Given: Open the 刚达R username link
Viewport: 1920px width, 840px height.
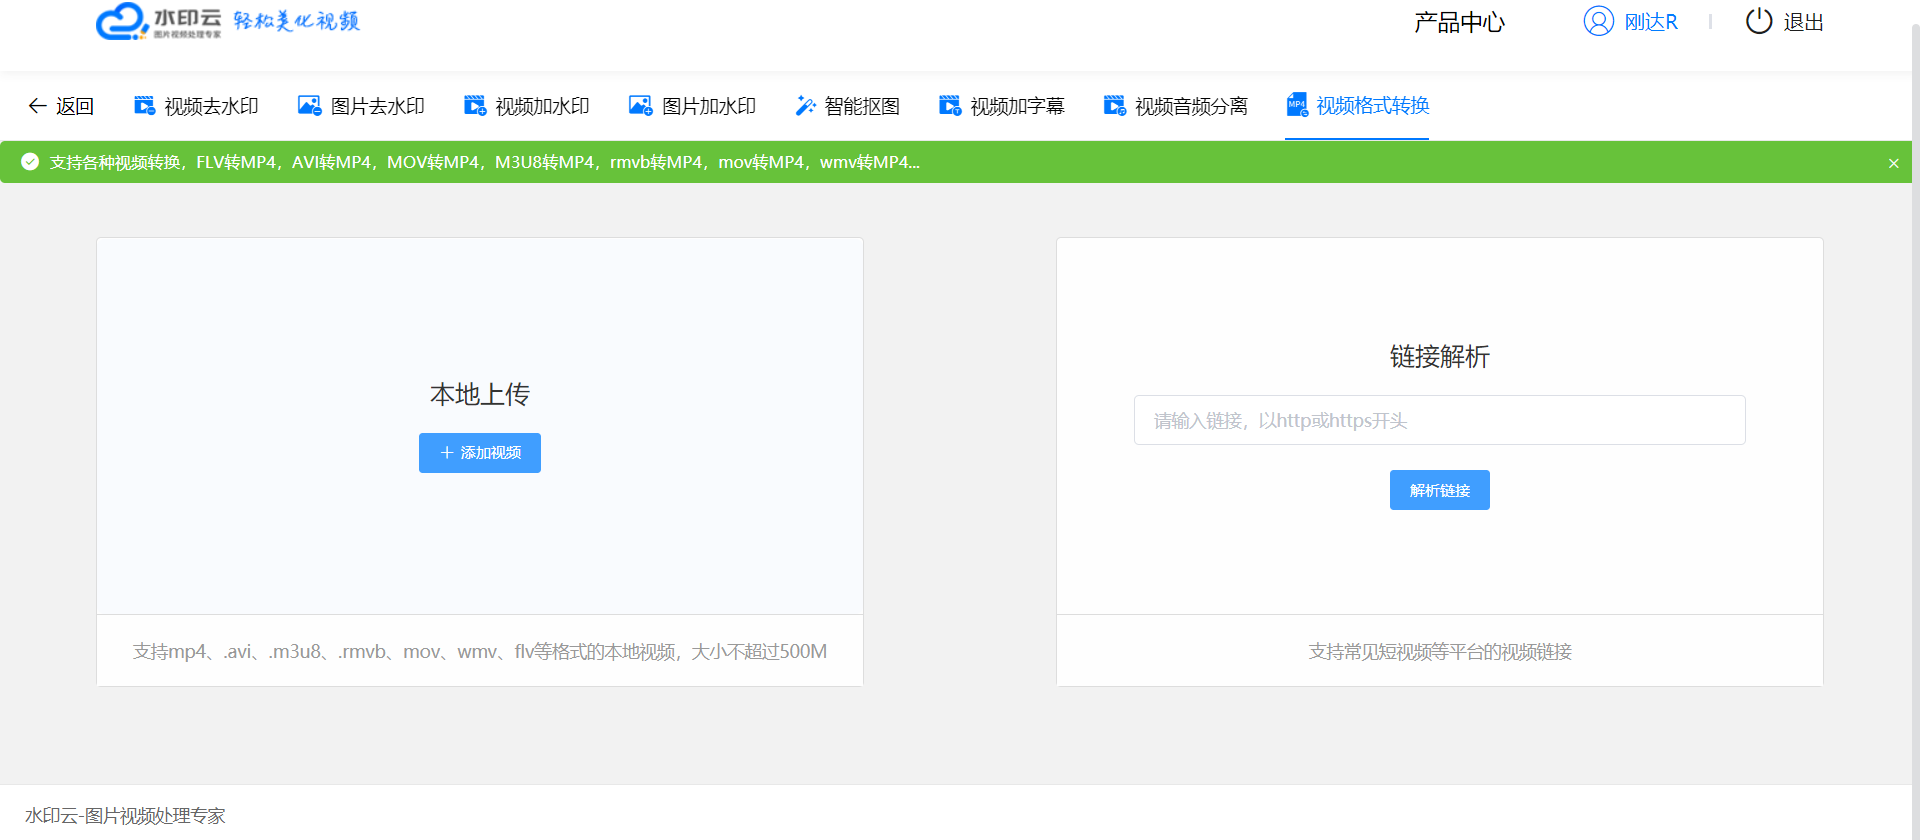Looking at the screenshot, I should (1650, 22).
